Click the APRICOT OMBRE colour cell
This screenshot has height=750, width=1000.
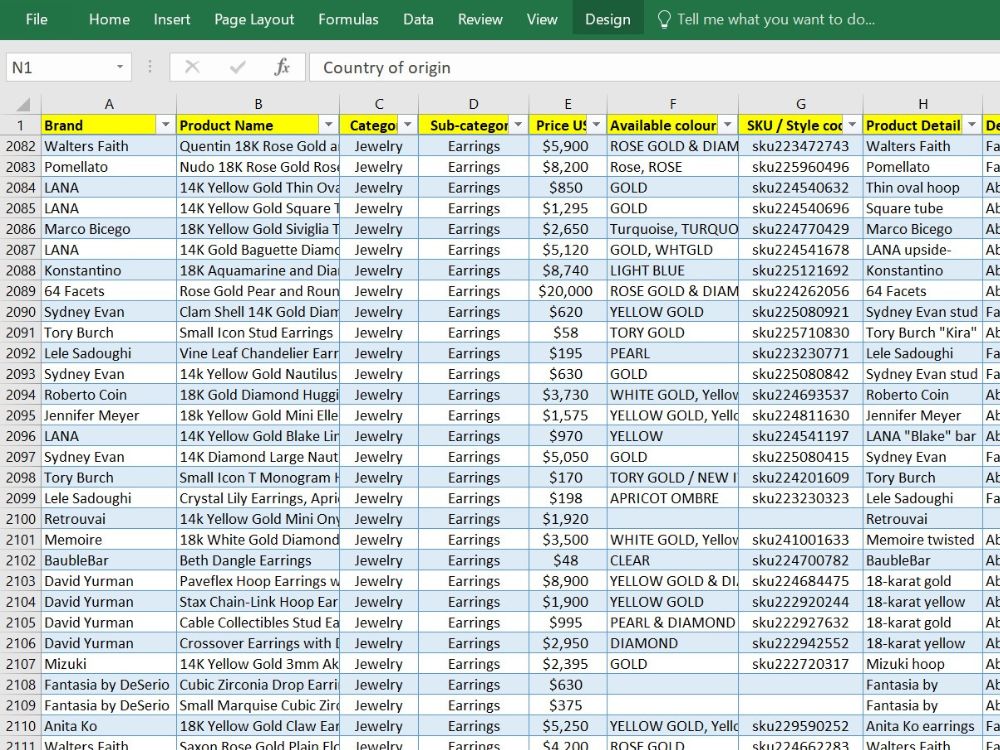tap(673, 498)
